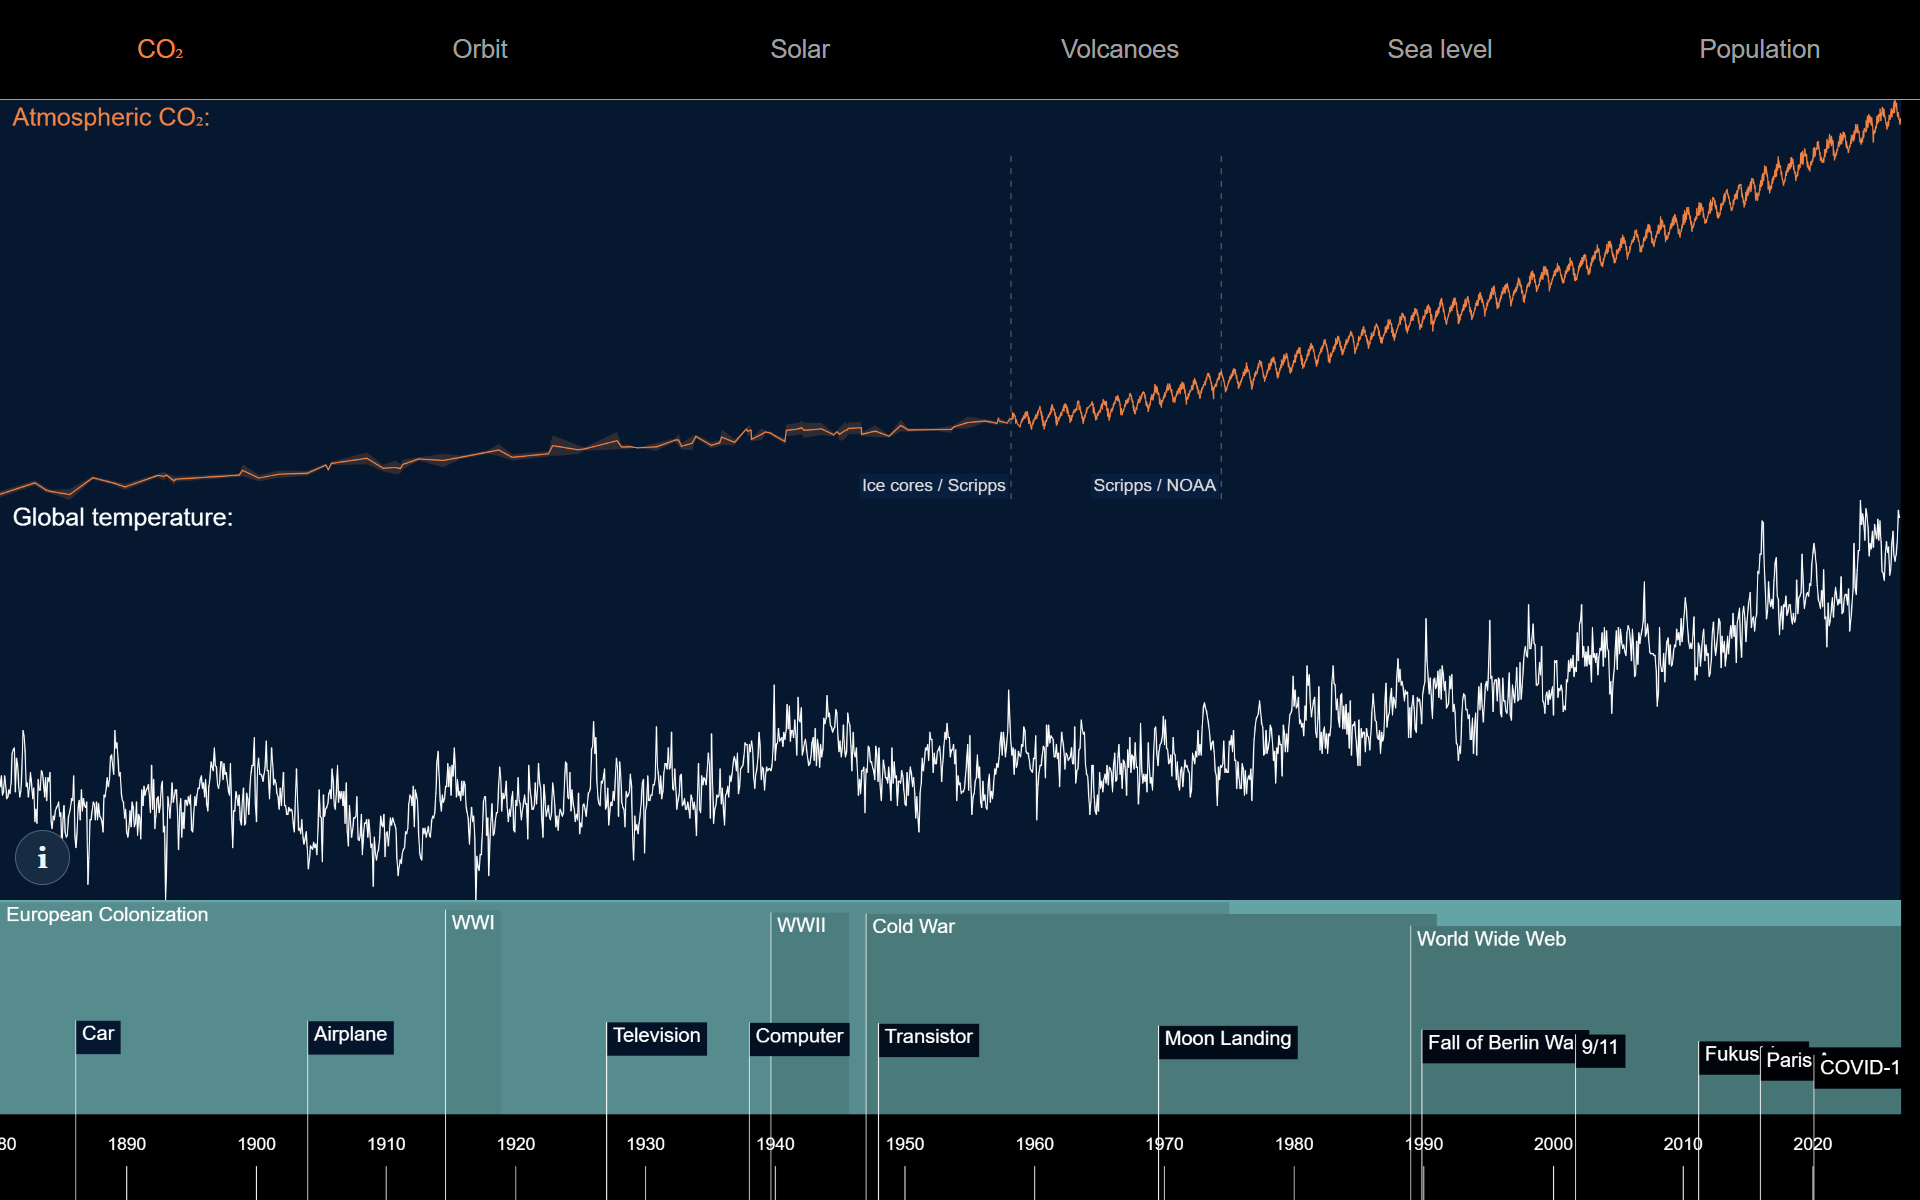Screen dimensions: 1920x1200
Task: Click the Transistor event label
Action: point(928,1039)
